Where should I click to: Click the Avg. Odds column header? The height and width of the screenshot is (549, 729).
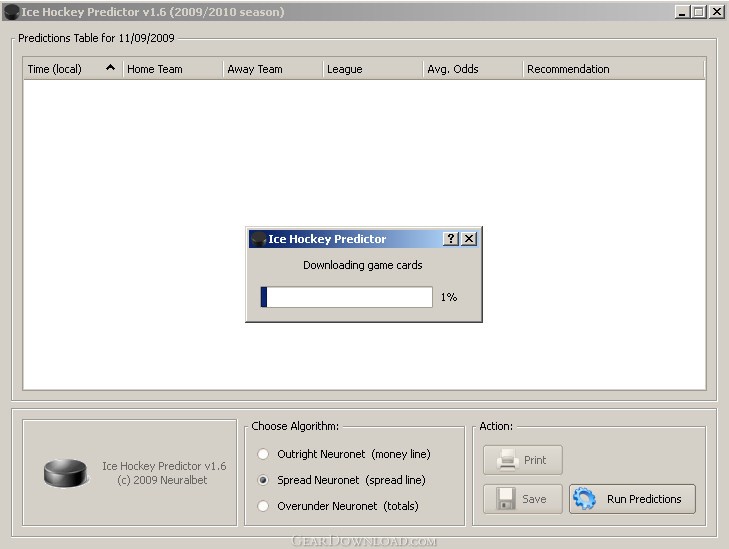click(x=472, y=69)
